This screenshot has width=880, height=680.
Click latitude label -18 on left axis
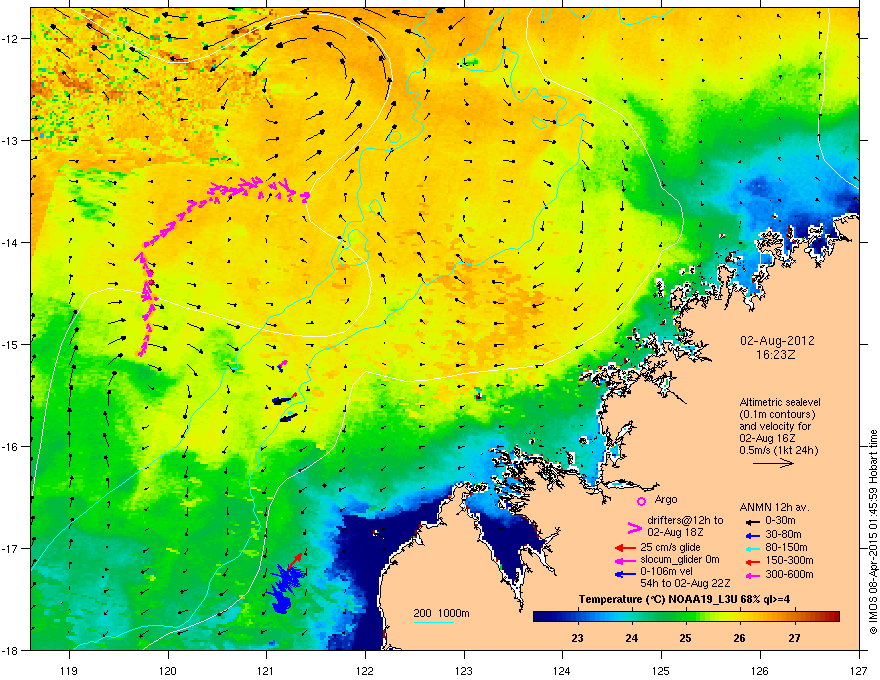pos(11,650)
